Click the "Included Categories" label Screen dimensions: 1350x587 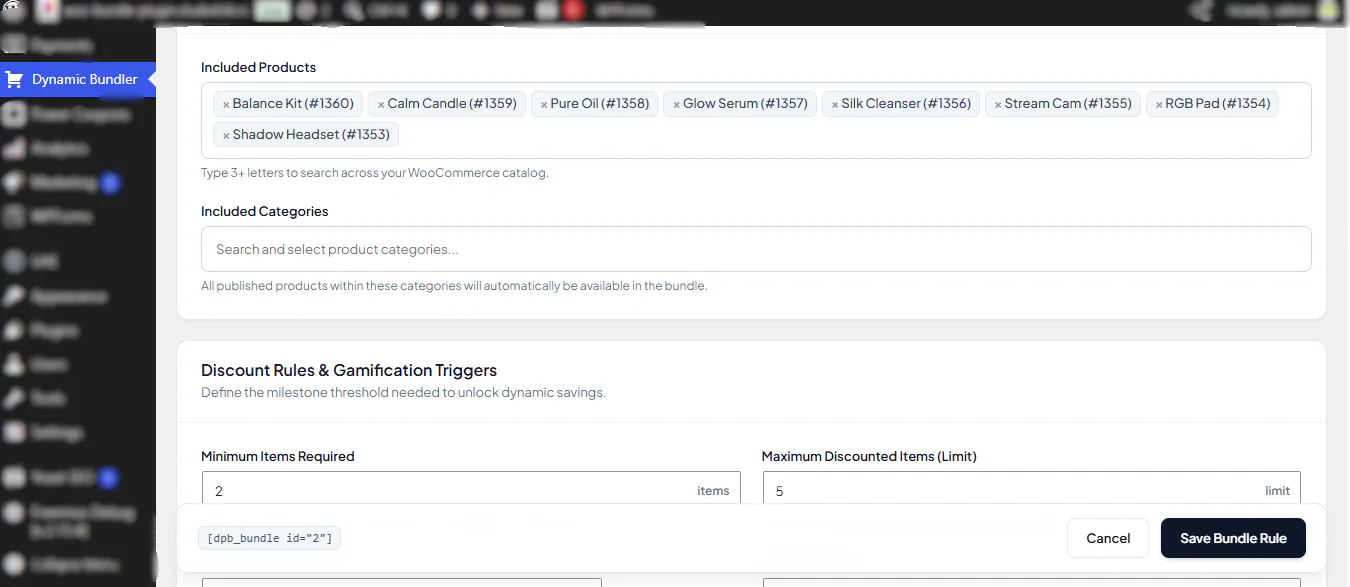(x=264, y=211)
